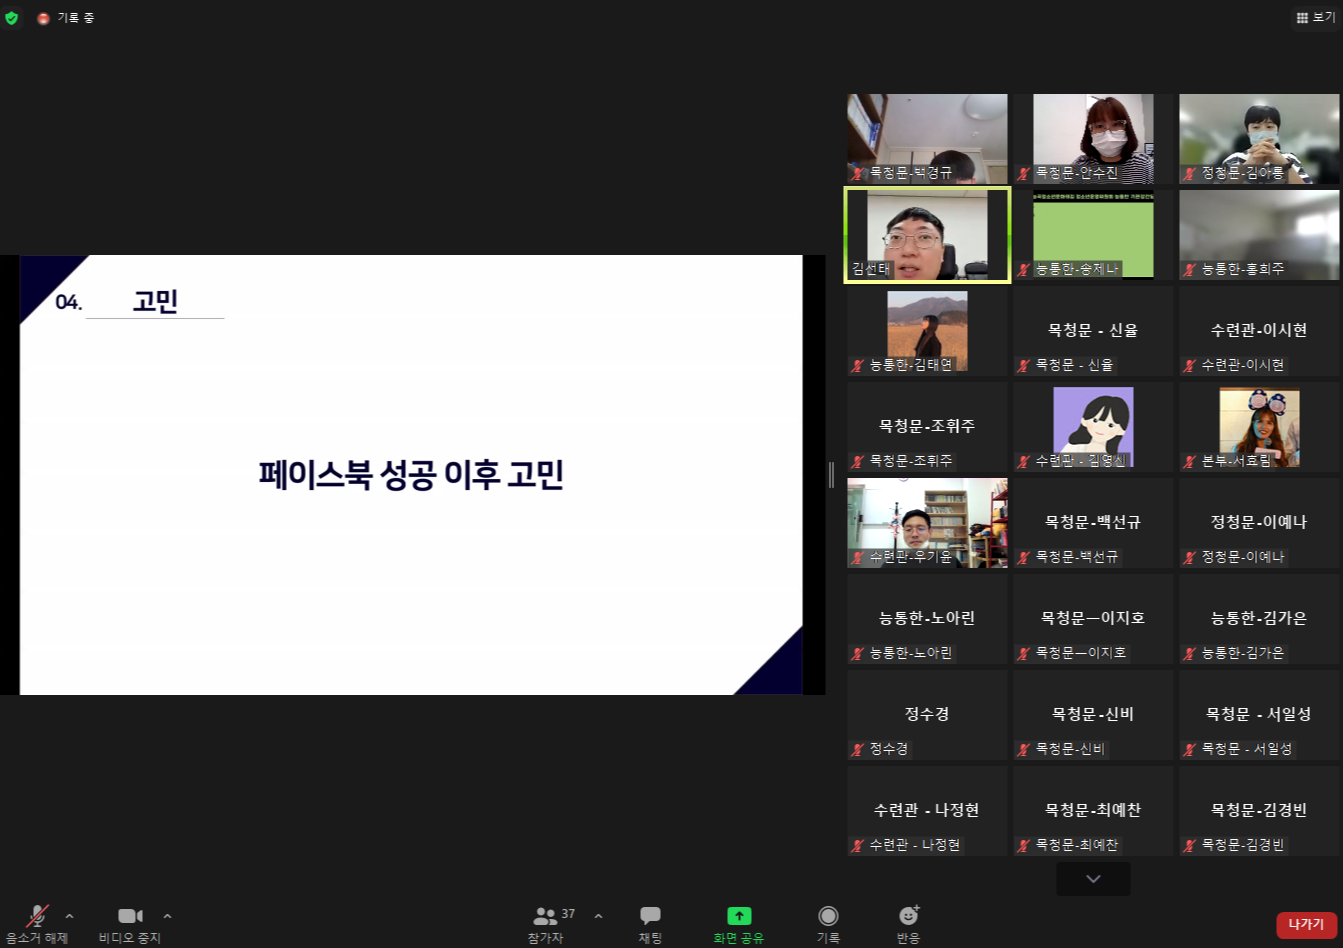Image resolution: width=1343 pixels, height=948 pixels.
Task: Click muted mic icon beside 수련관 - 나정현 label
Action: coord(858,845)
